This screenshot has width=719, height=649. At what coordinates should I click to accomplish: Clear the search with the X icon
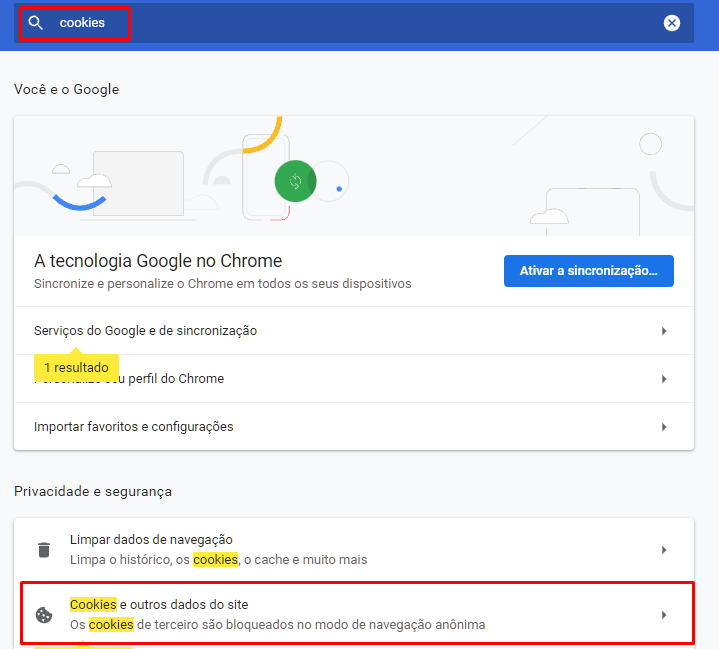click(x=672, y=23)
